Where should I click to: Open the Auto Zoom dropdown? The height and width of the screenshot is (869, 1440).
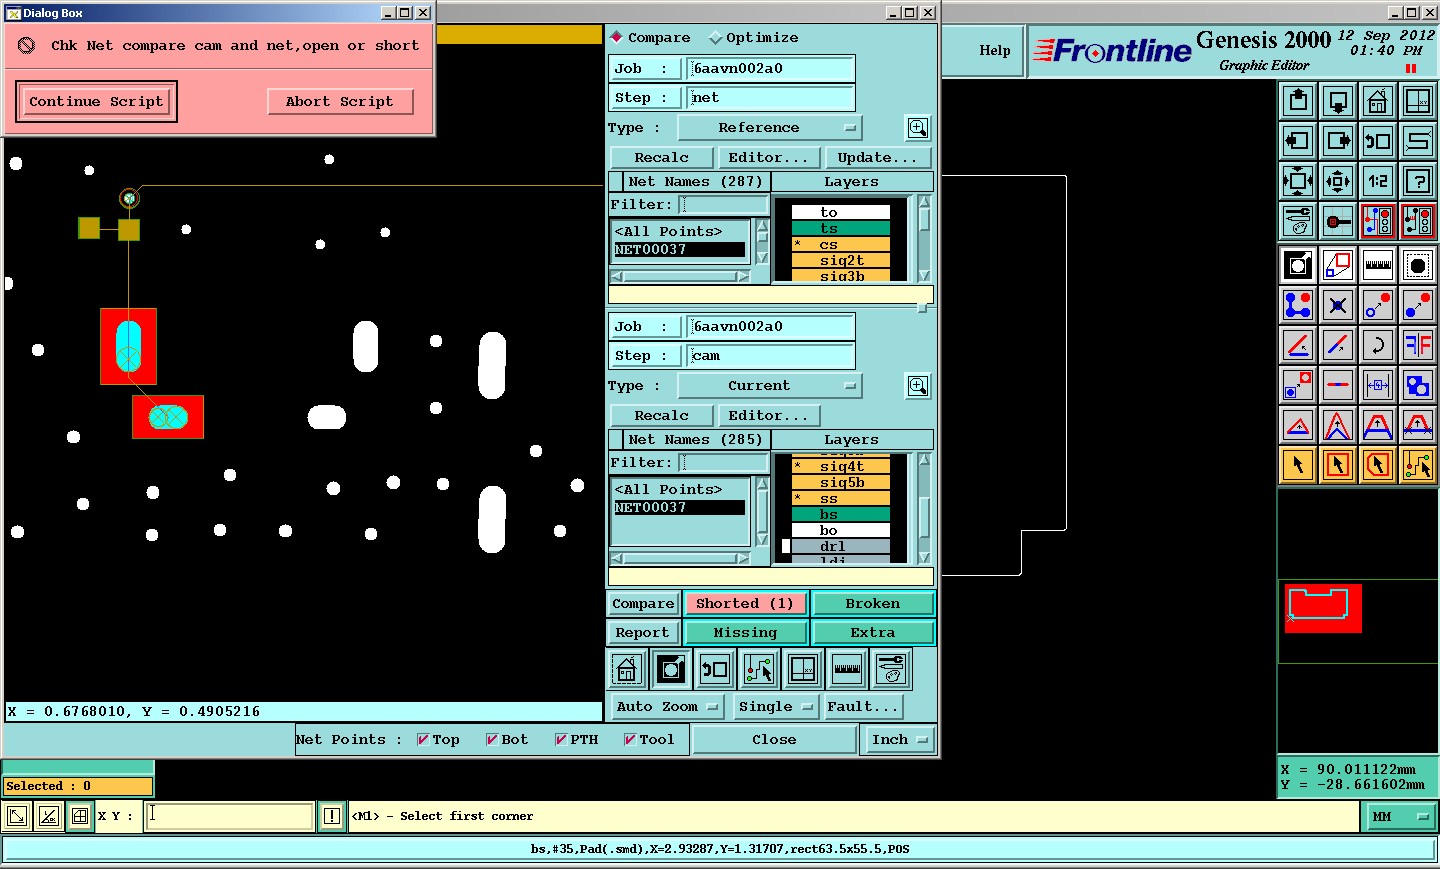666,706
